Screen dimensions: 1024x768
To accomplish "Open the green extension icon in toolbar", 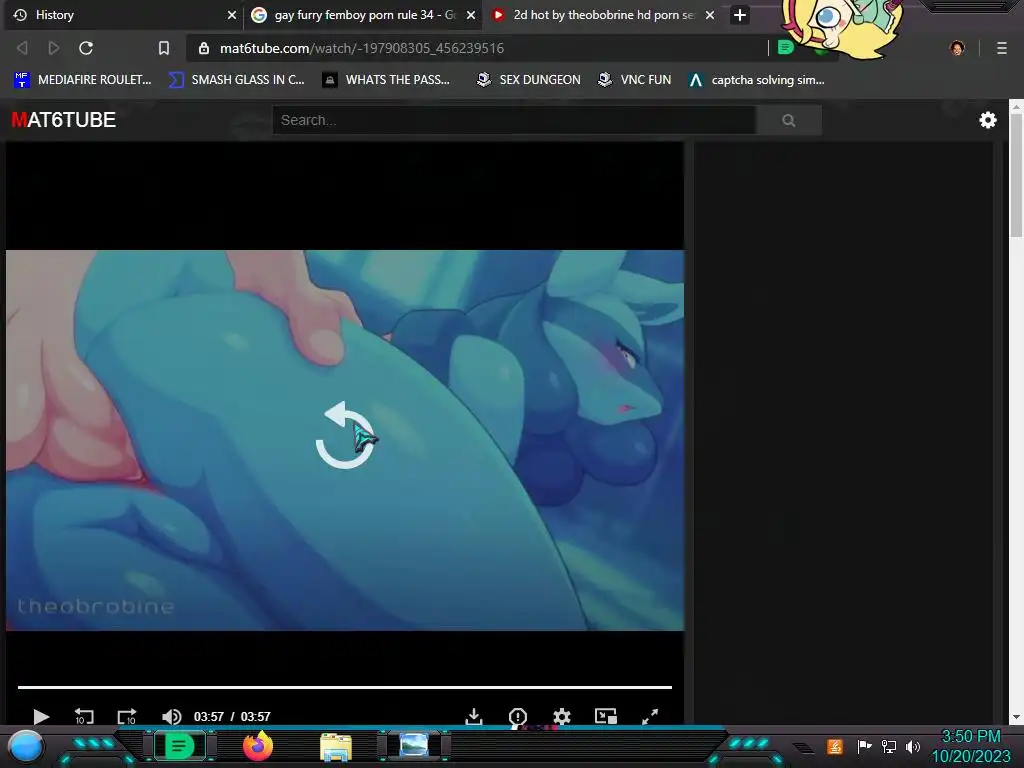I will pos(786,47).
